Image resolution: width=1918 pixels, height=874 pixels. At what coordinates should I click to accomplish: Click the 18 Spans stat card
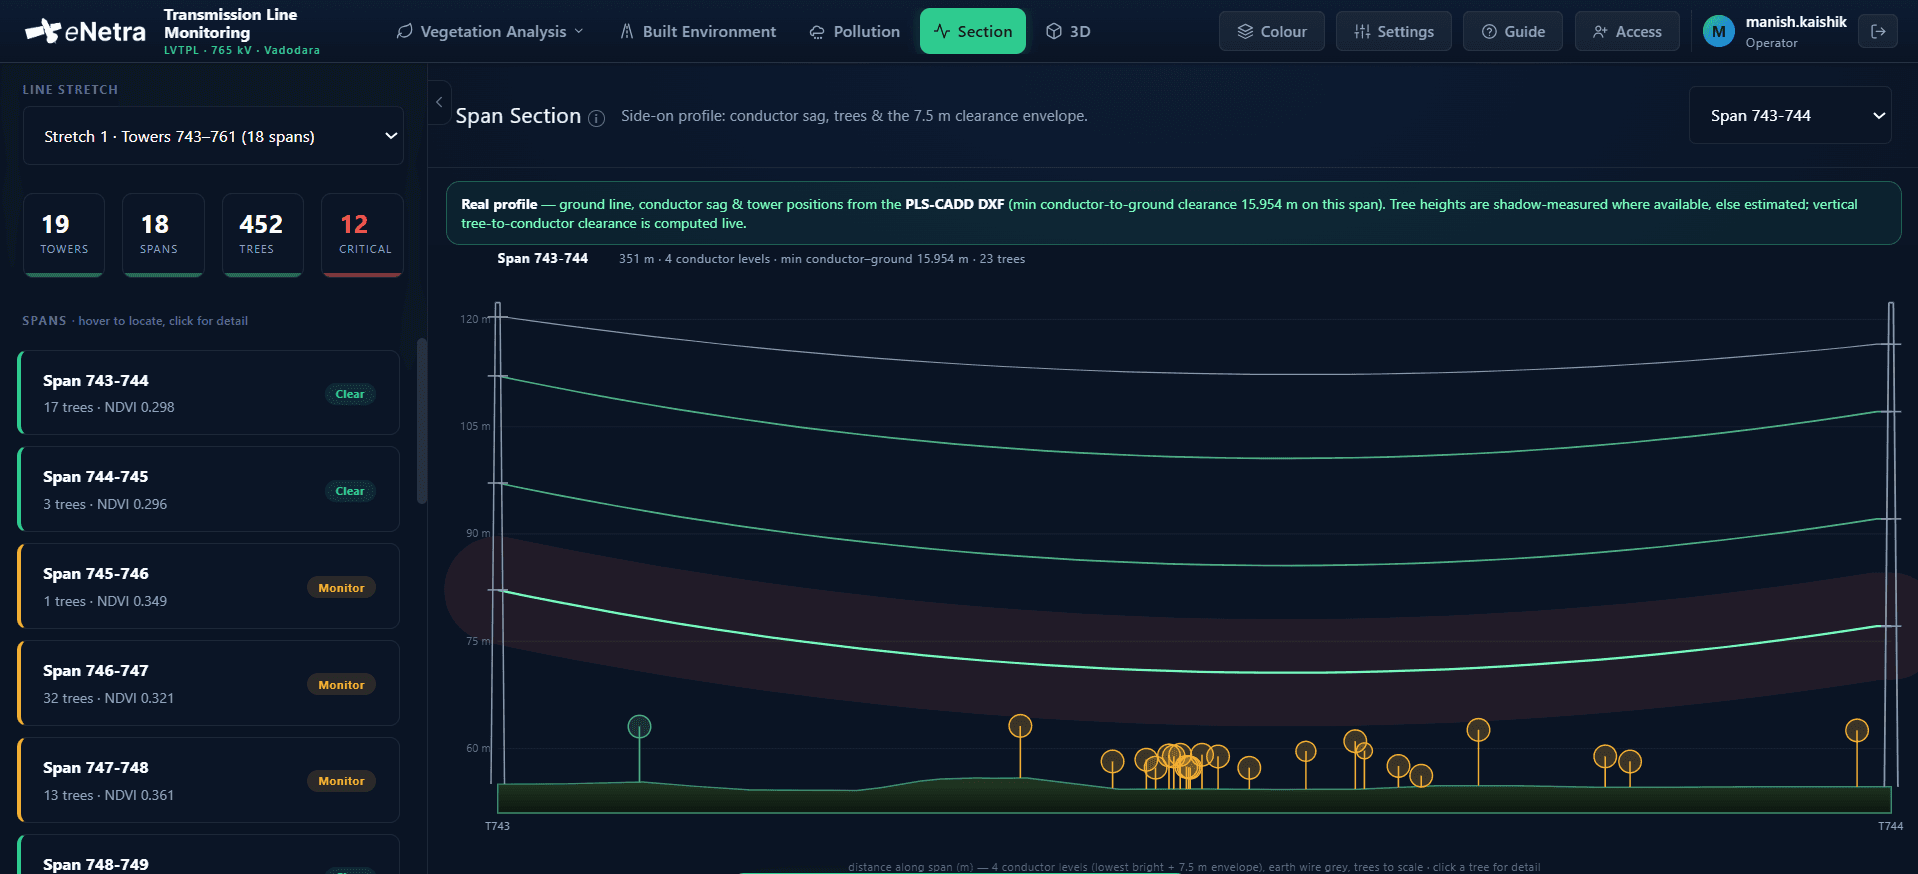(x=163, y=234)
